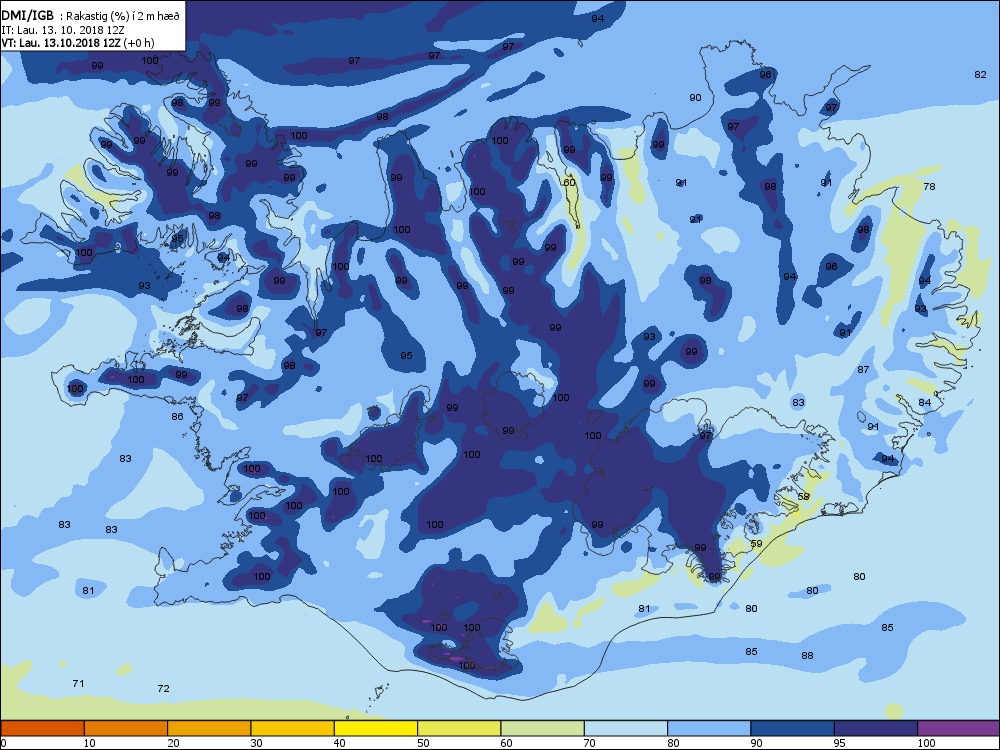
Task: Click the pale yellow 50–60 legend swatch
Action: point(459,728)
